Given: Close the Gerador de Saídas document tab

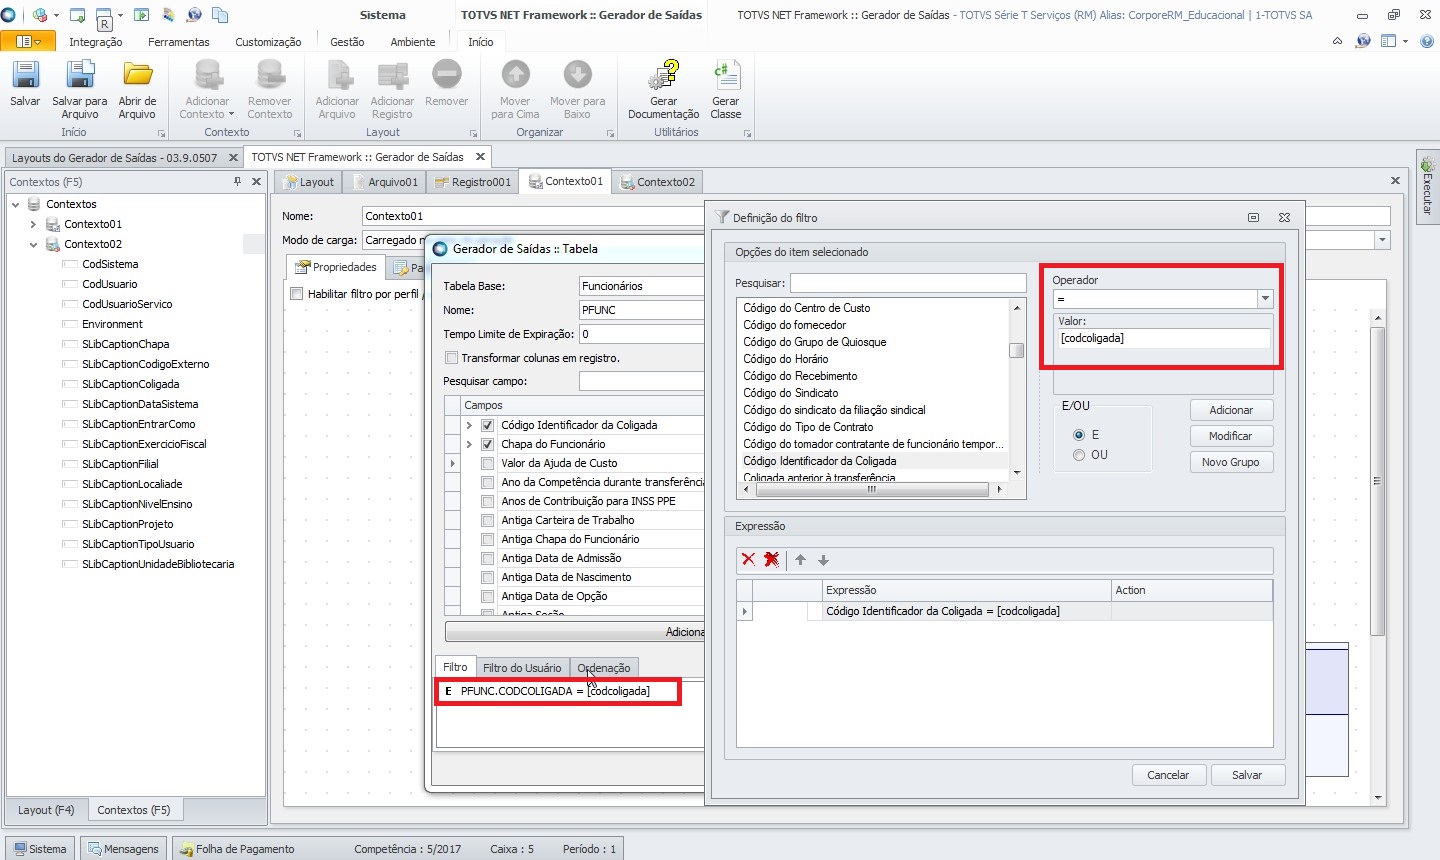Looking at the screenshot, I should tap(480, 156).
